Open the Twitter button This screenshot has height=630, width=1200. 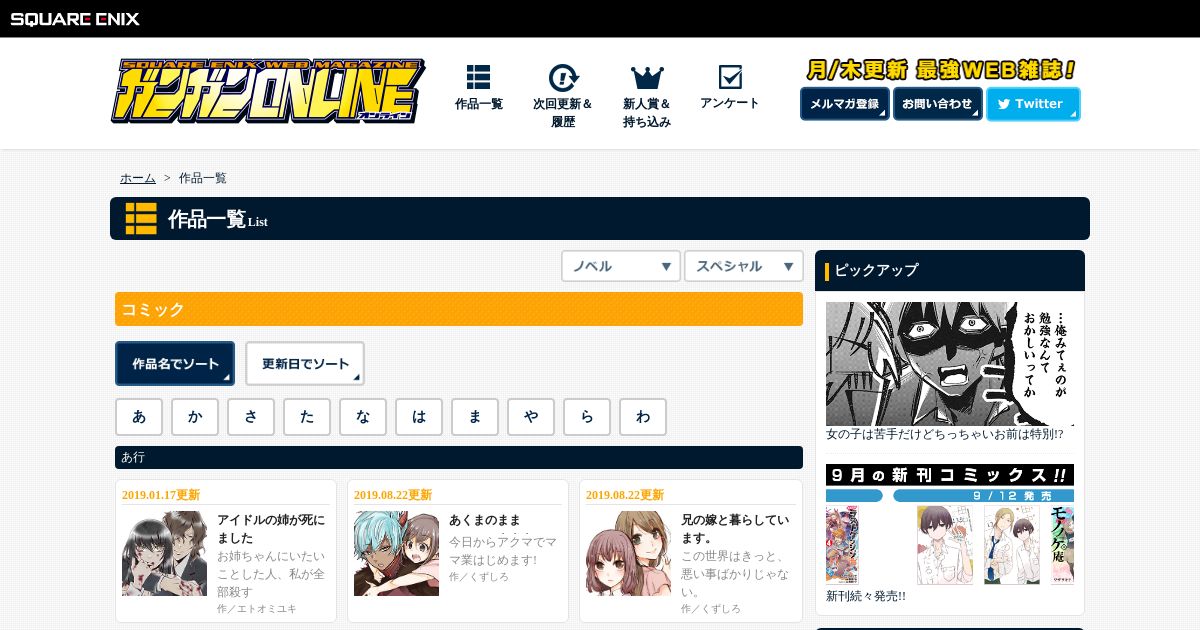[1033, 104]
